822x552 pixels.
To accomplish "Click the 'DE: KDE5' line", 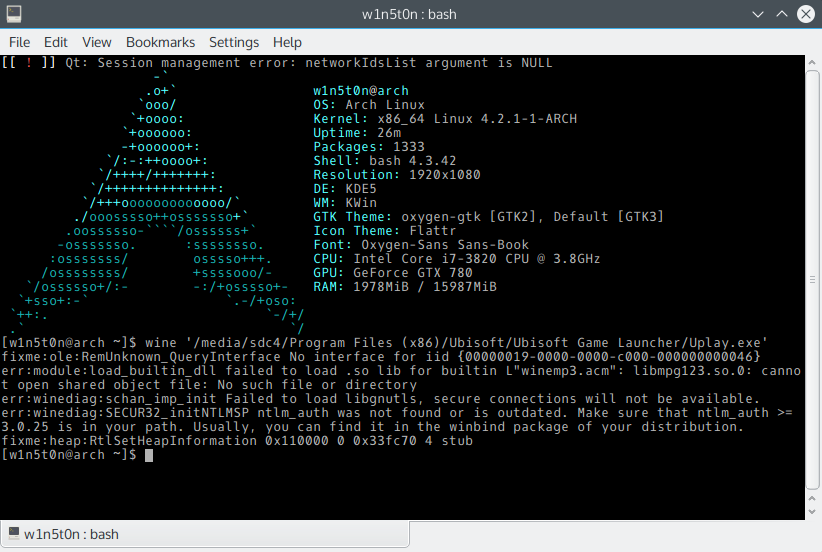I will pyautogui.click(x=345, y=189).
